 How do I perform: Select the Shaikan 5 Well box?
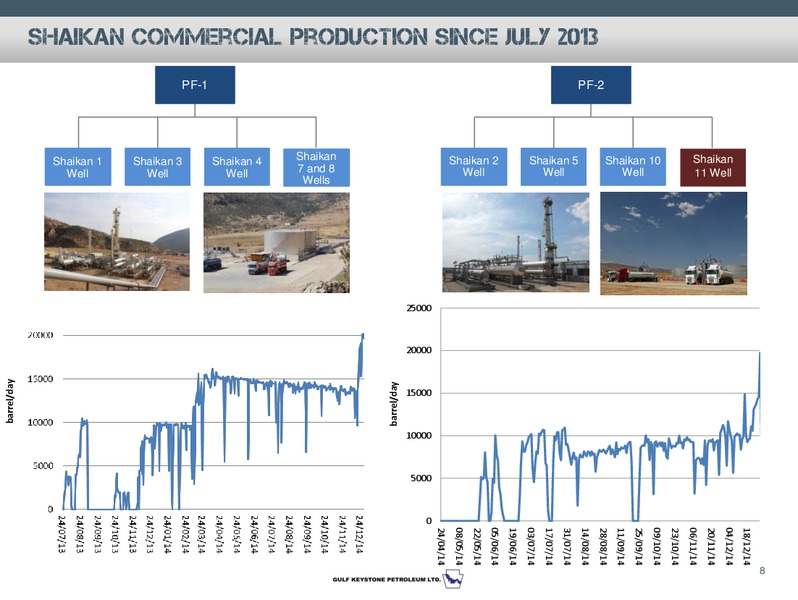553,166
